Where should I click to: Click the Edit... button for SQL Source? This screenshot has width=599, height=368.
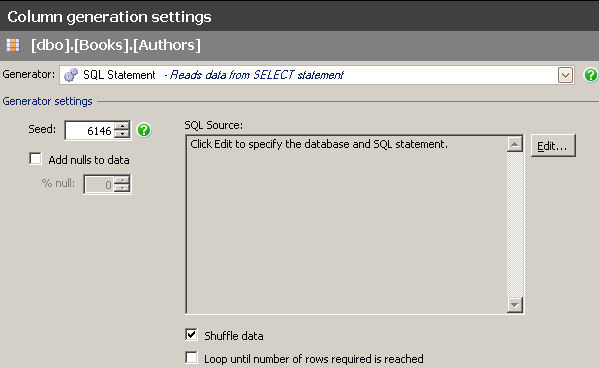click(x=553, y=146)
